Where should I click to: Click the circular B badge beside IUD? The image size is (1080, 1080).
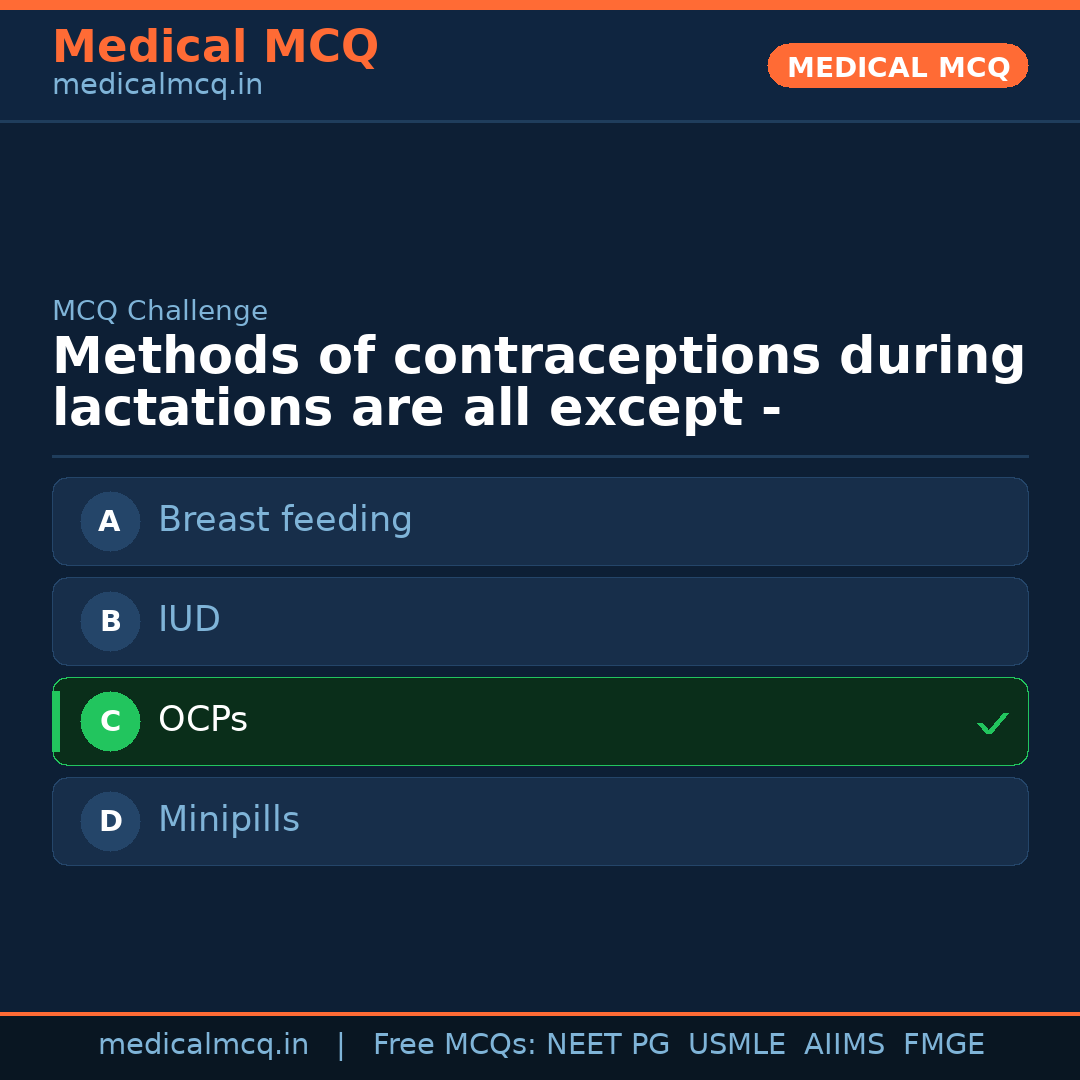110,621
